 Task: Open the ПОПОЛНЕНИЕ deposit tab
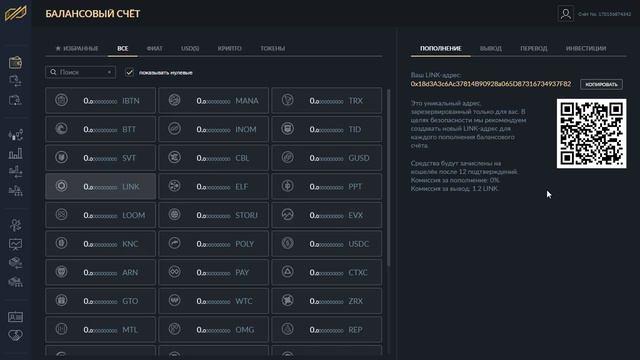pos(440,48)
